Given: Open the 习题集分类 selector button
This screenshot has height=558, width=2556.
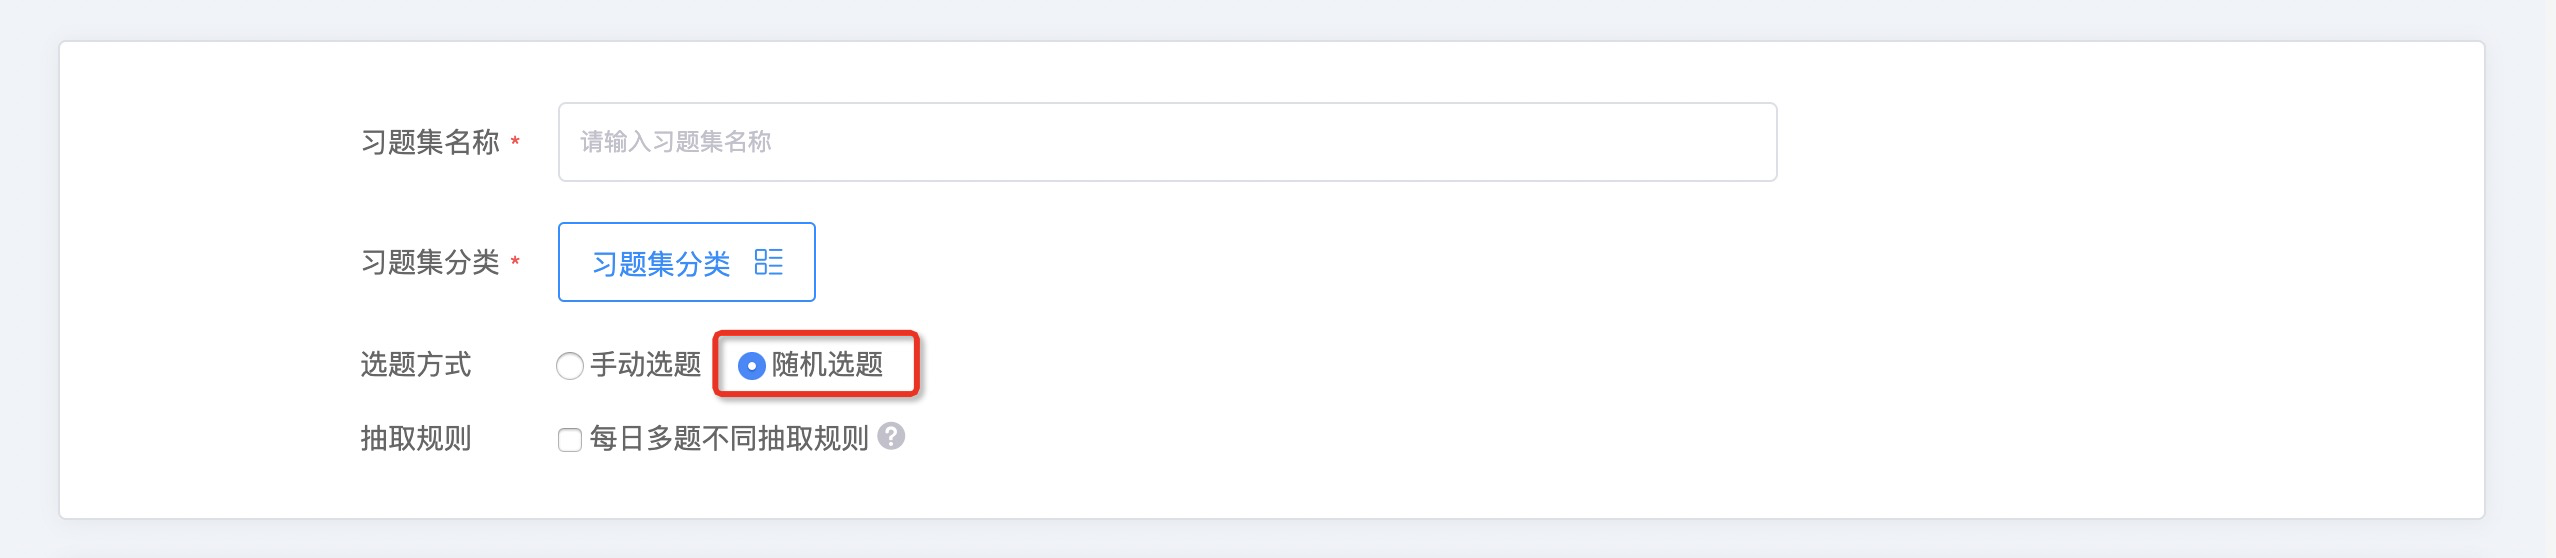Looking at the screenshot, I should [686, 262].
